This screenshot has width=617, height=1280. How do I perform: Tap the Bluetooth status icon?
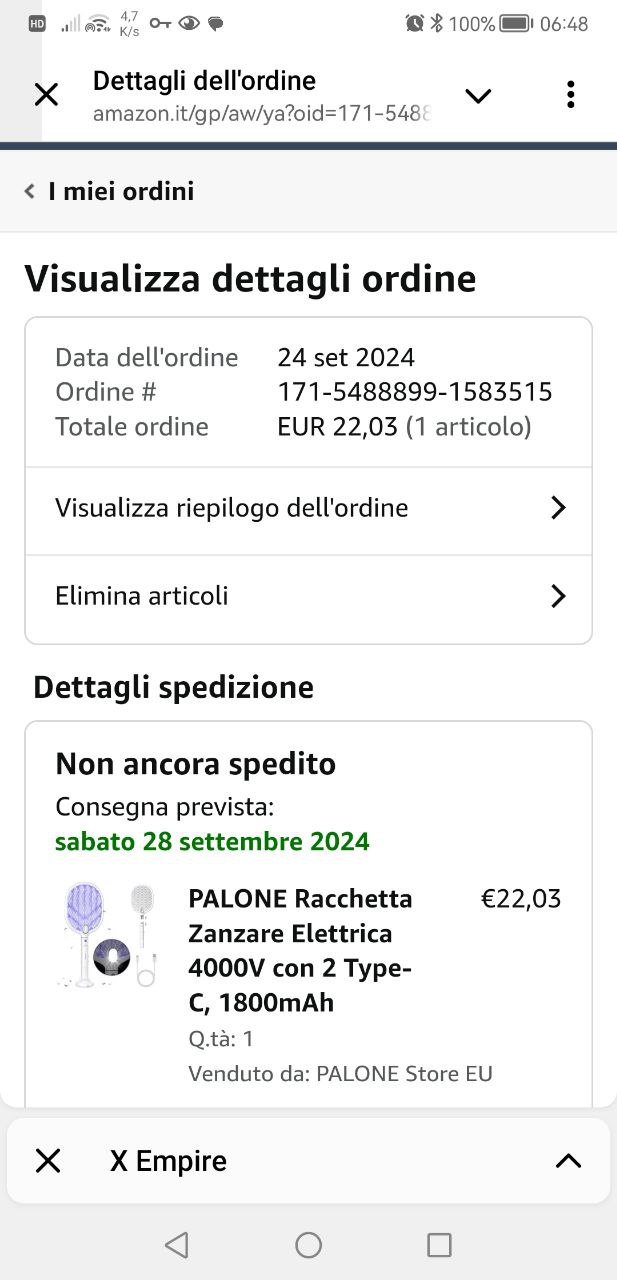[x=437, y=23]
